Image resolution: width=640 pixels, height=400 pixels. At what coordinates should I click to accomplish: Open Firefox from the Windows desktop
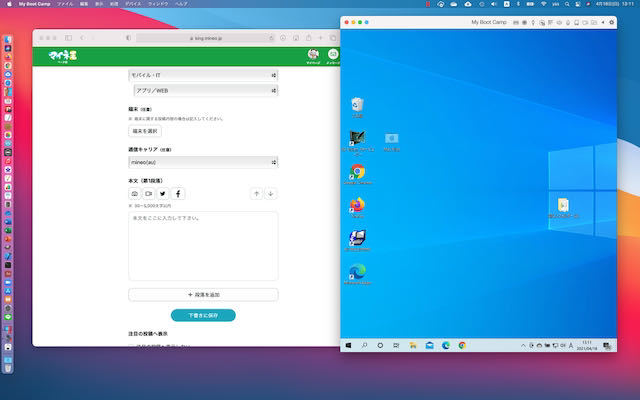[x=357, y=206]
